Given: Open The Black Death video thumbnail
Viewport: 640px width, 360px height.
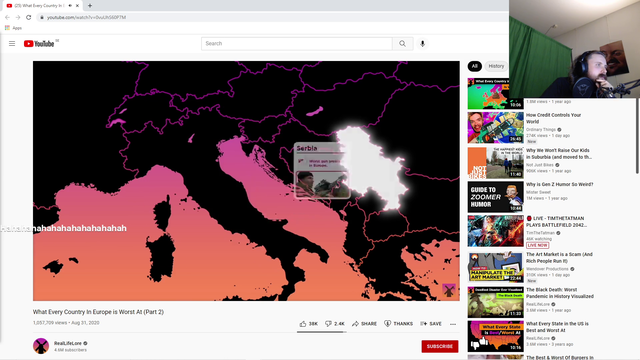Looking at the screenshot, I should (x=496, y=302).
